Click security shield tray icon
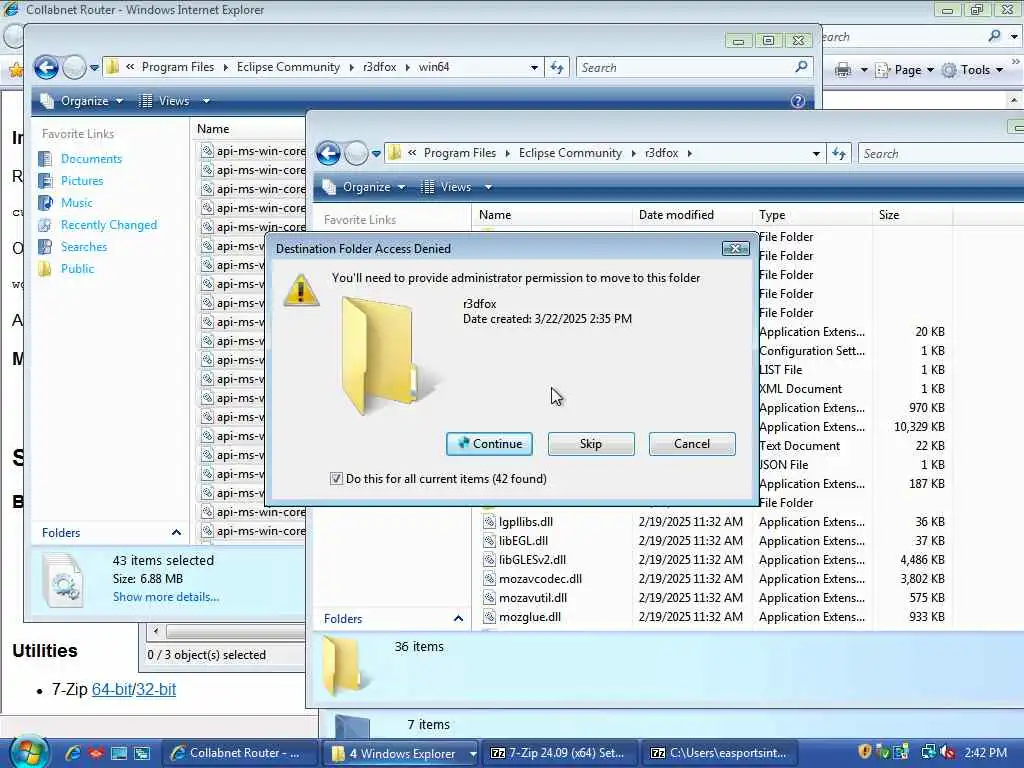This screenshot has height=768, width=1024. coord(865,752)
